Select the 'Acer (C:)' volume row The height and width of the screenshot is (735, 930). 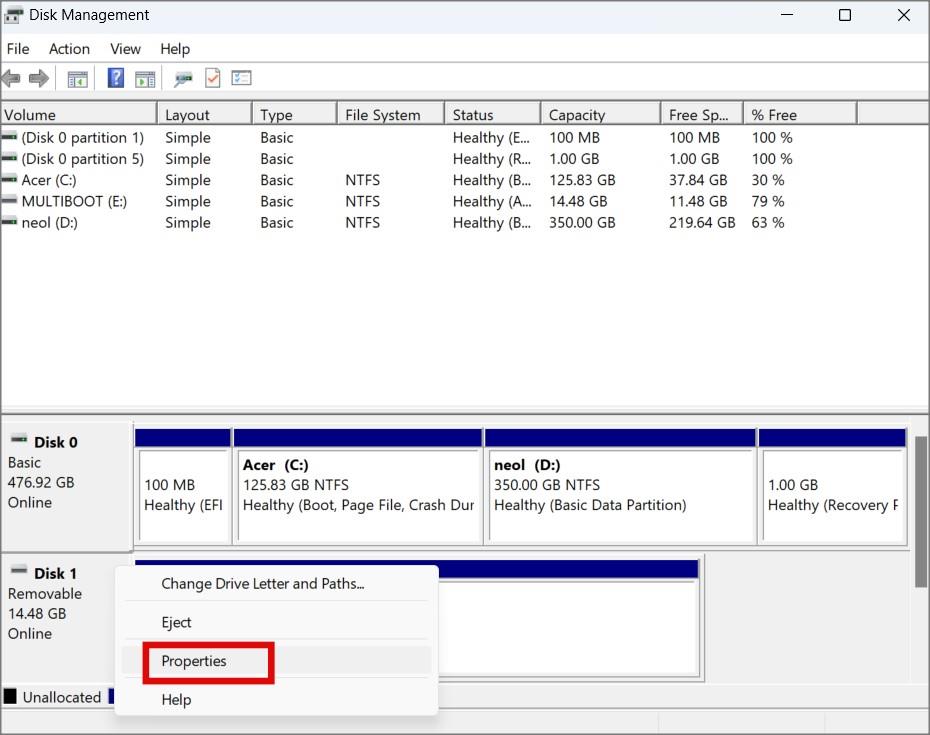(429, 180)
